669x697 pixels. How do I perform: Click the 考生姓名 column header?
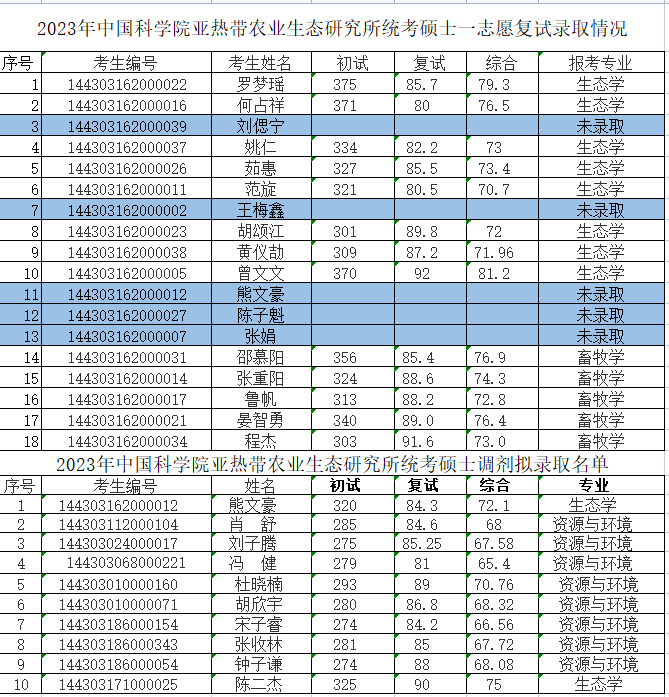click(x=260, y=63)
